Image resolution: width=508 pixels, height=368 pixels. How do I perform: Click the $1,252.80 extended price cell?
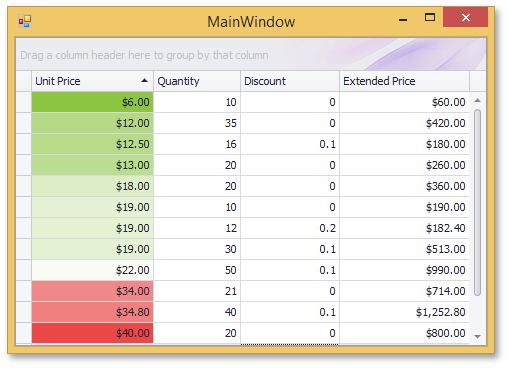[404, 312]
